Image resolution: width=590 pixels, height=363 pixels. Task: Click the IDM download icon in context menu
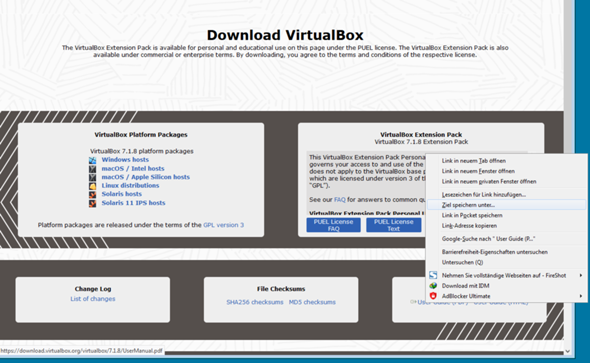[x=433, y=286]
